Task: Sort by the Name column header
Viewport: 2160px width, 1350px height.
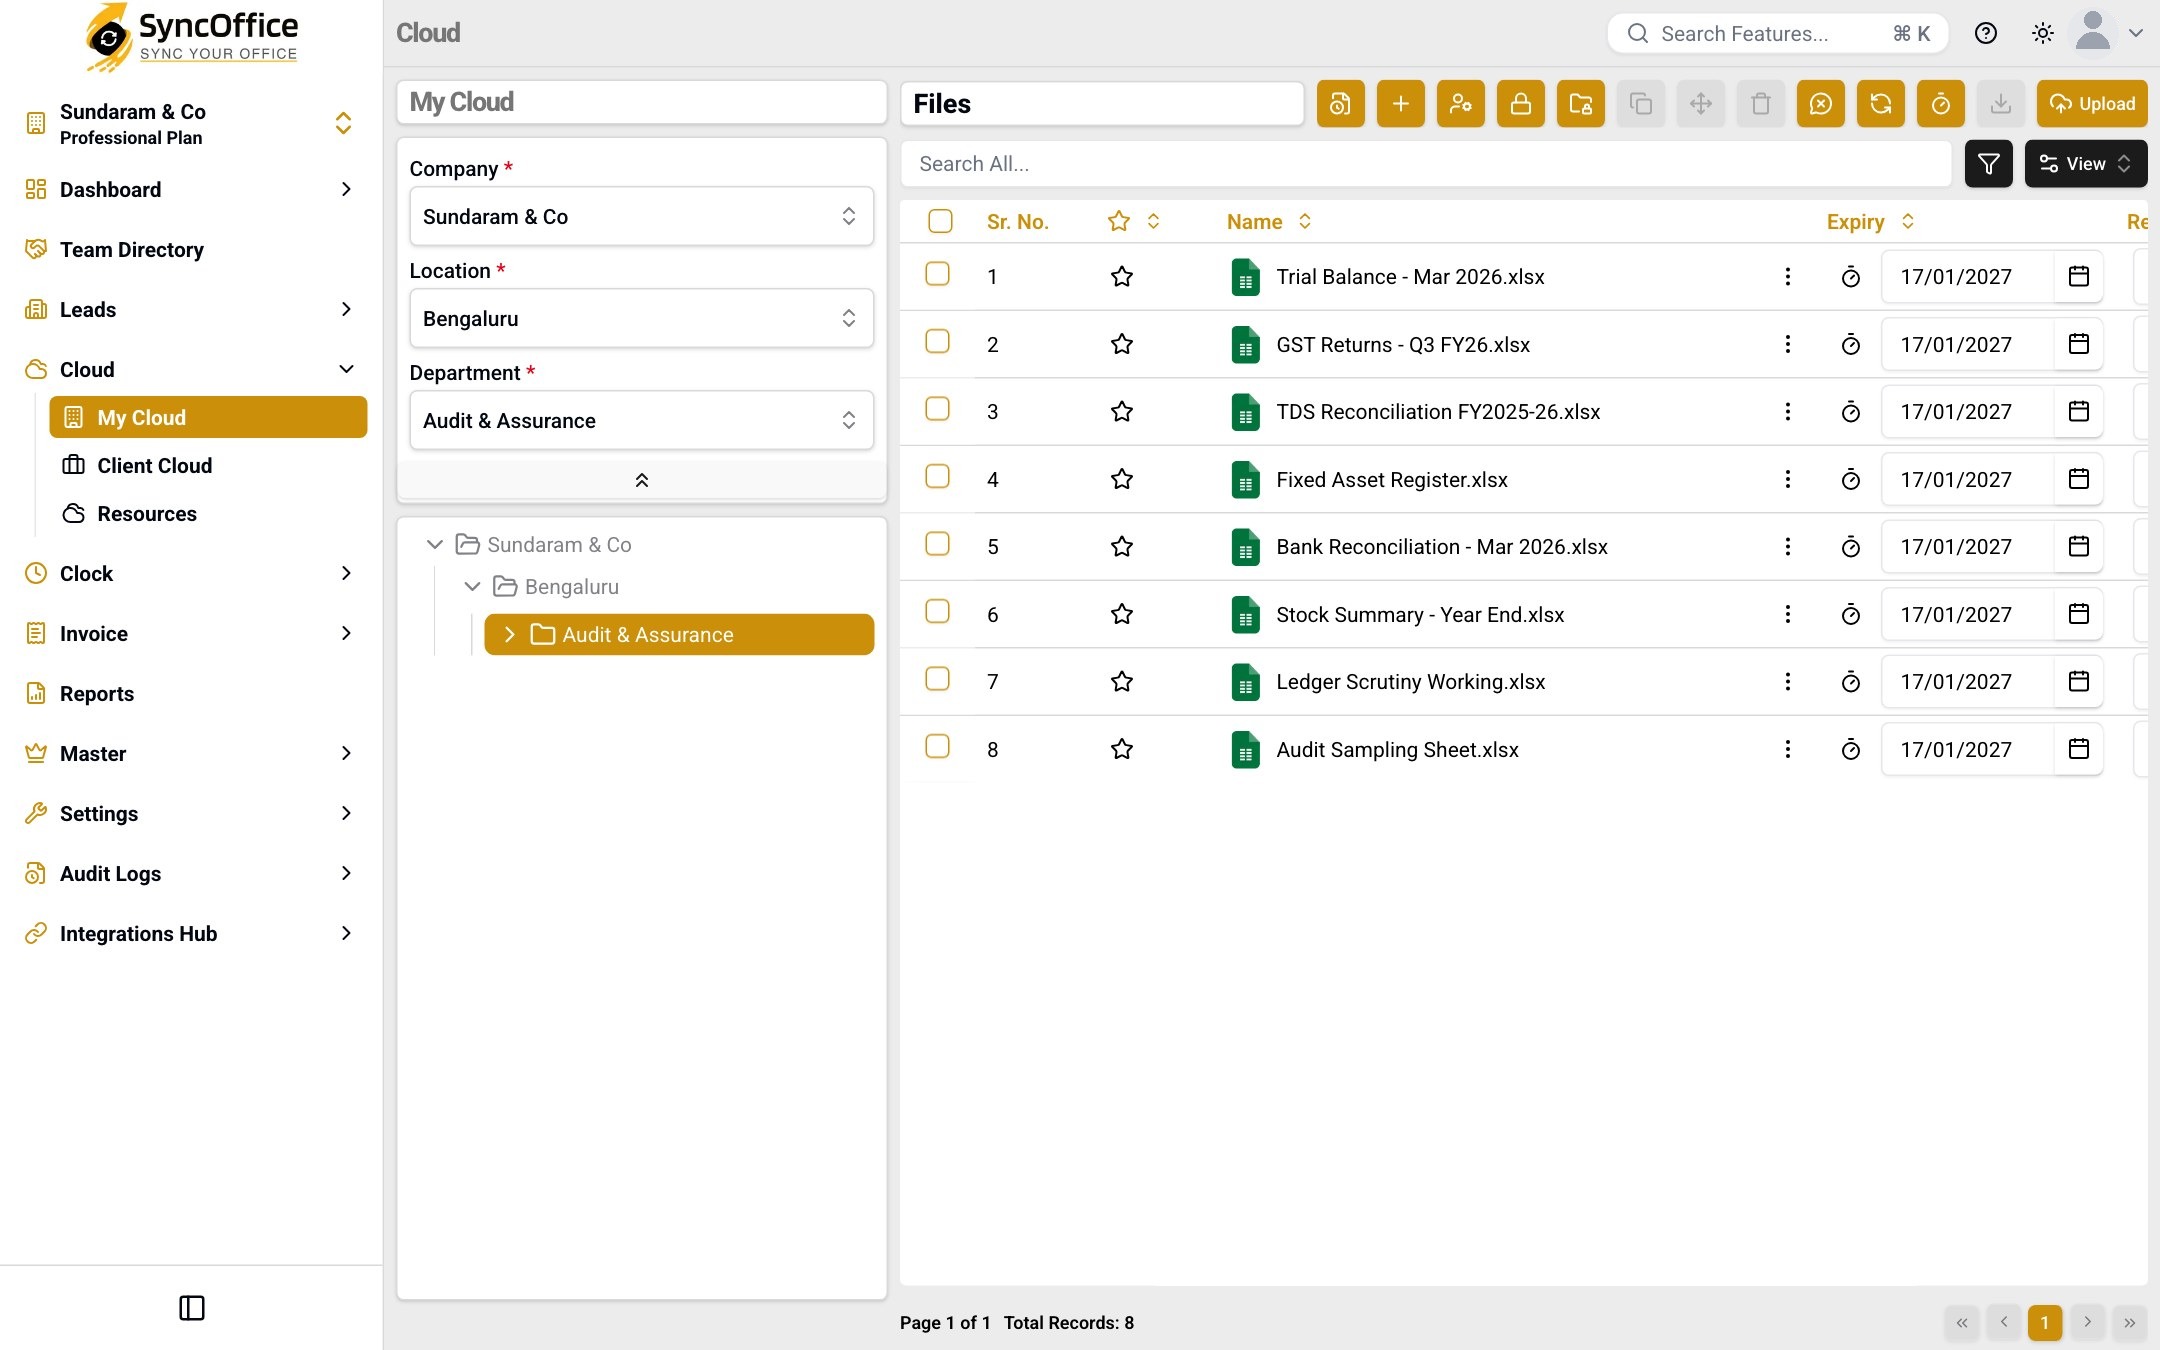Action: pos(1268,222)
